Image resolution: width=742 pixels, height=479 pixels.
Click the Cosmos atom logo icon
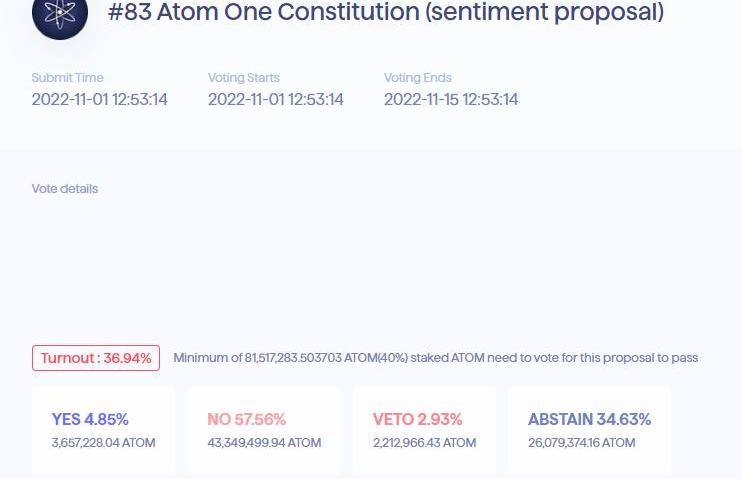click(x=60, y=14)
